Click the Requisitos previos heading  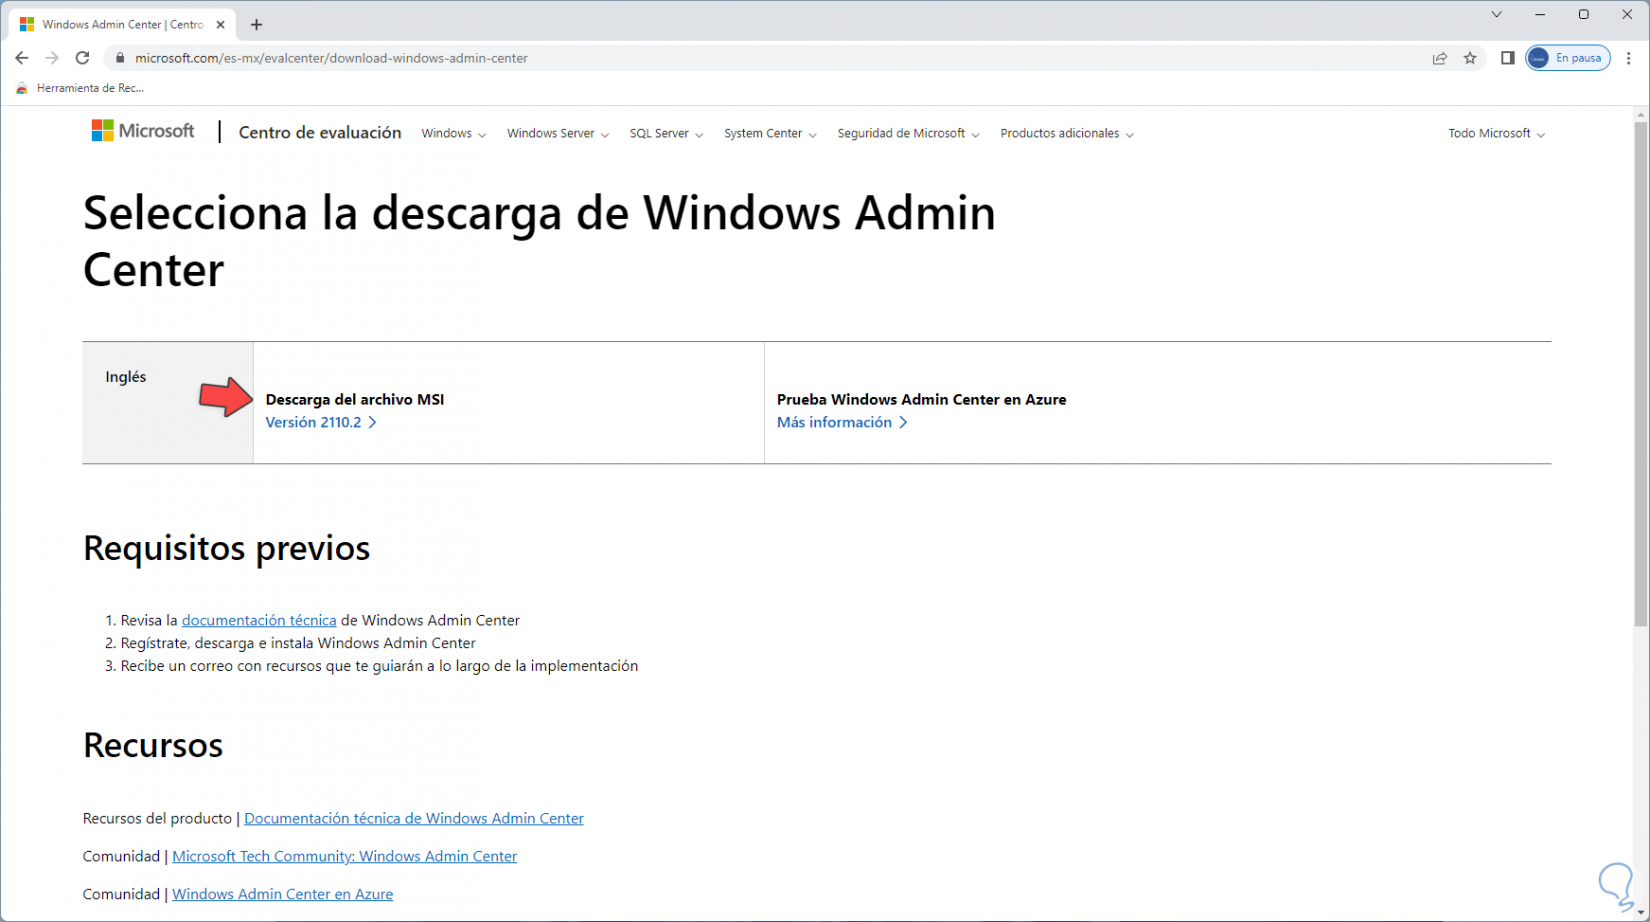click(227, 548)
